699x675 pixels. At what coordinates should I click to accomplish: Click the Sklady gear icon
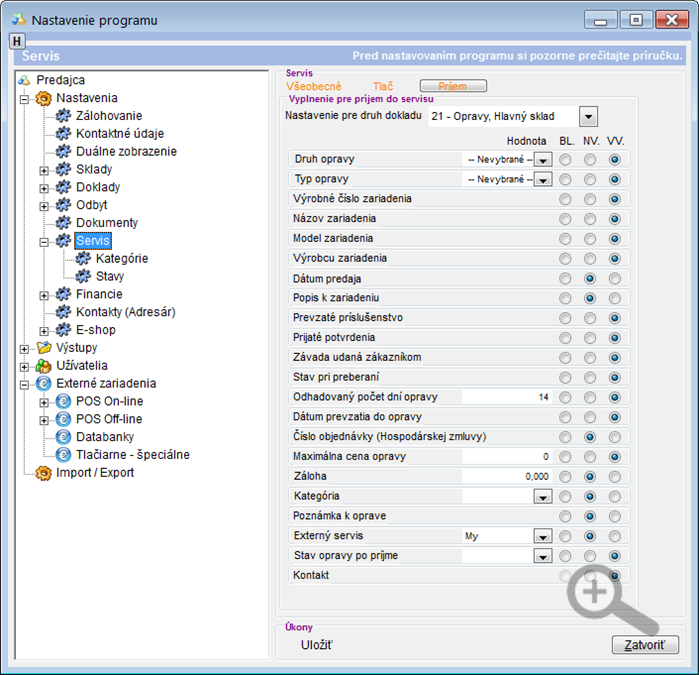pyautogui.click(x=63, y=169)
